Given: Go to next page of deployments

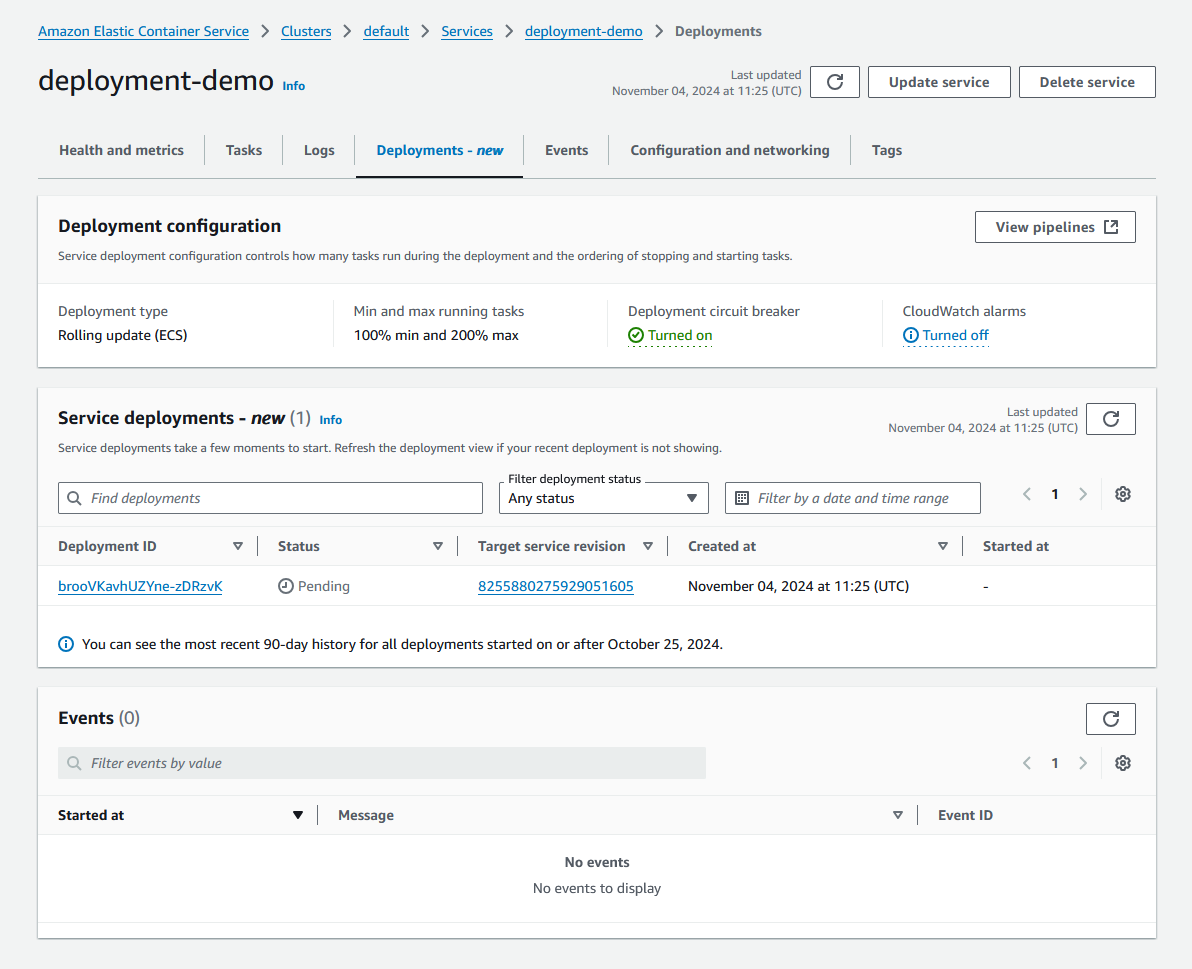Looking at the screenshot, I should click(x=1083, y=493).
